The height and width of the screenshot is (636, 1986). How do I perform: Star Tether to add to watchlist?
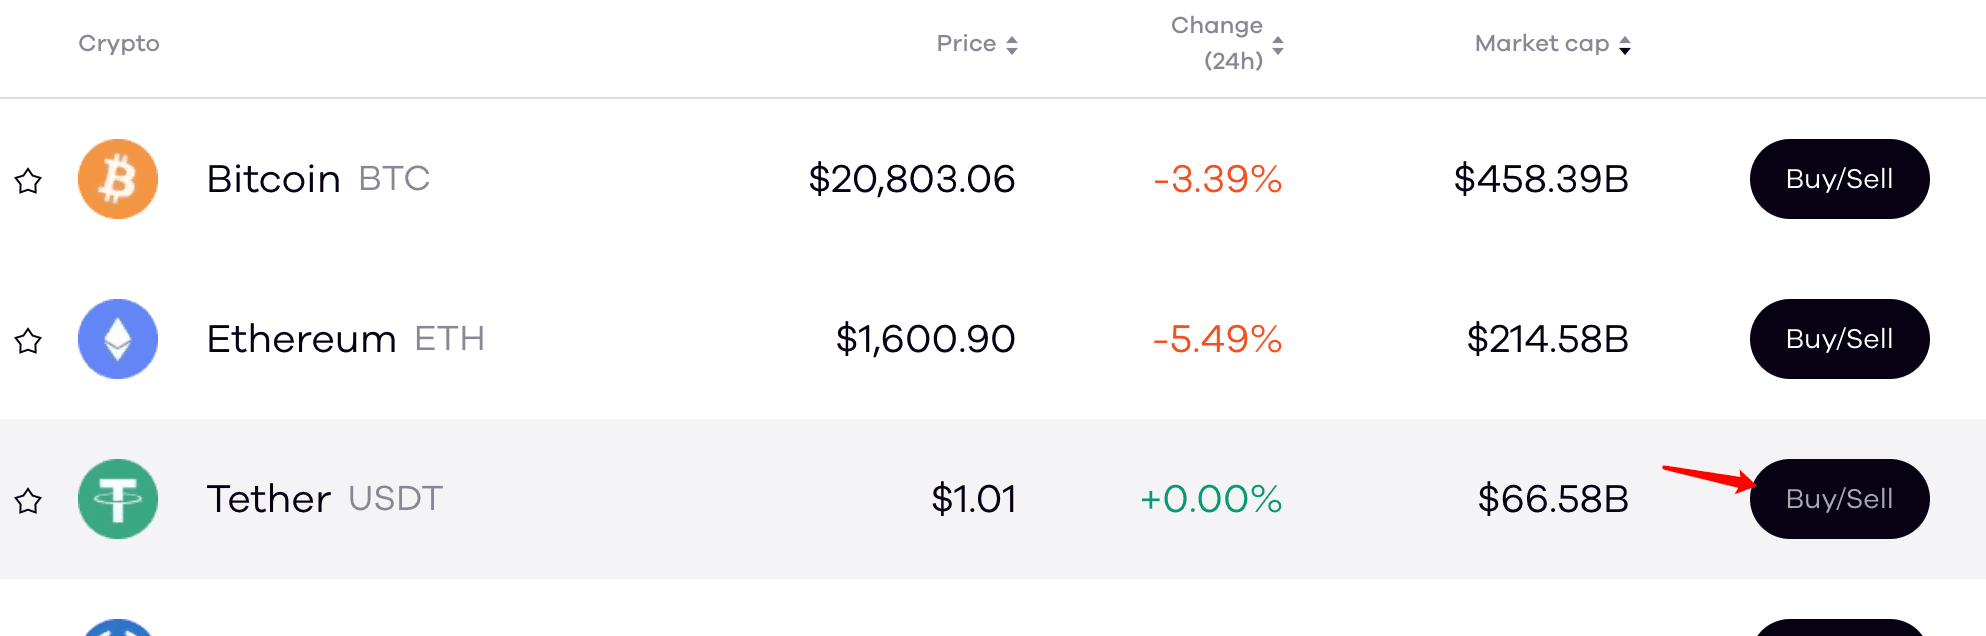(x=28, y=501)
